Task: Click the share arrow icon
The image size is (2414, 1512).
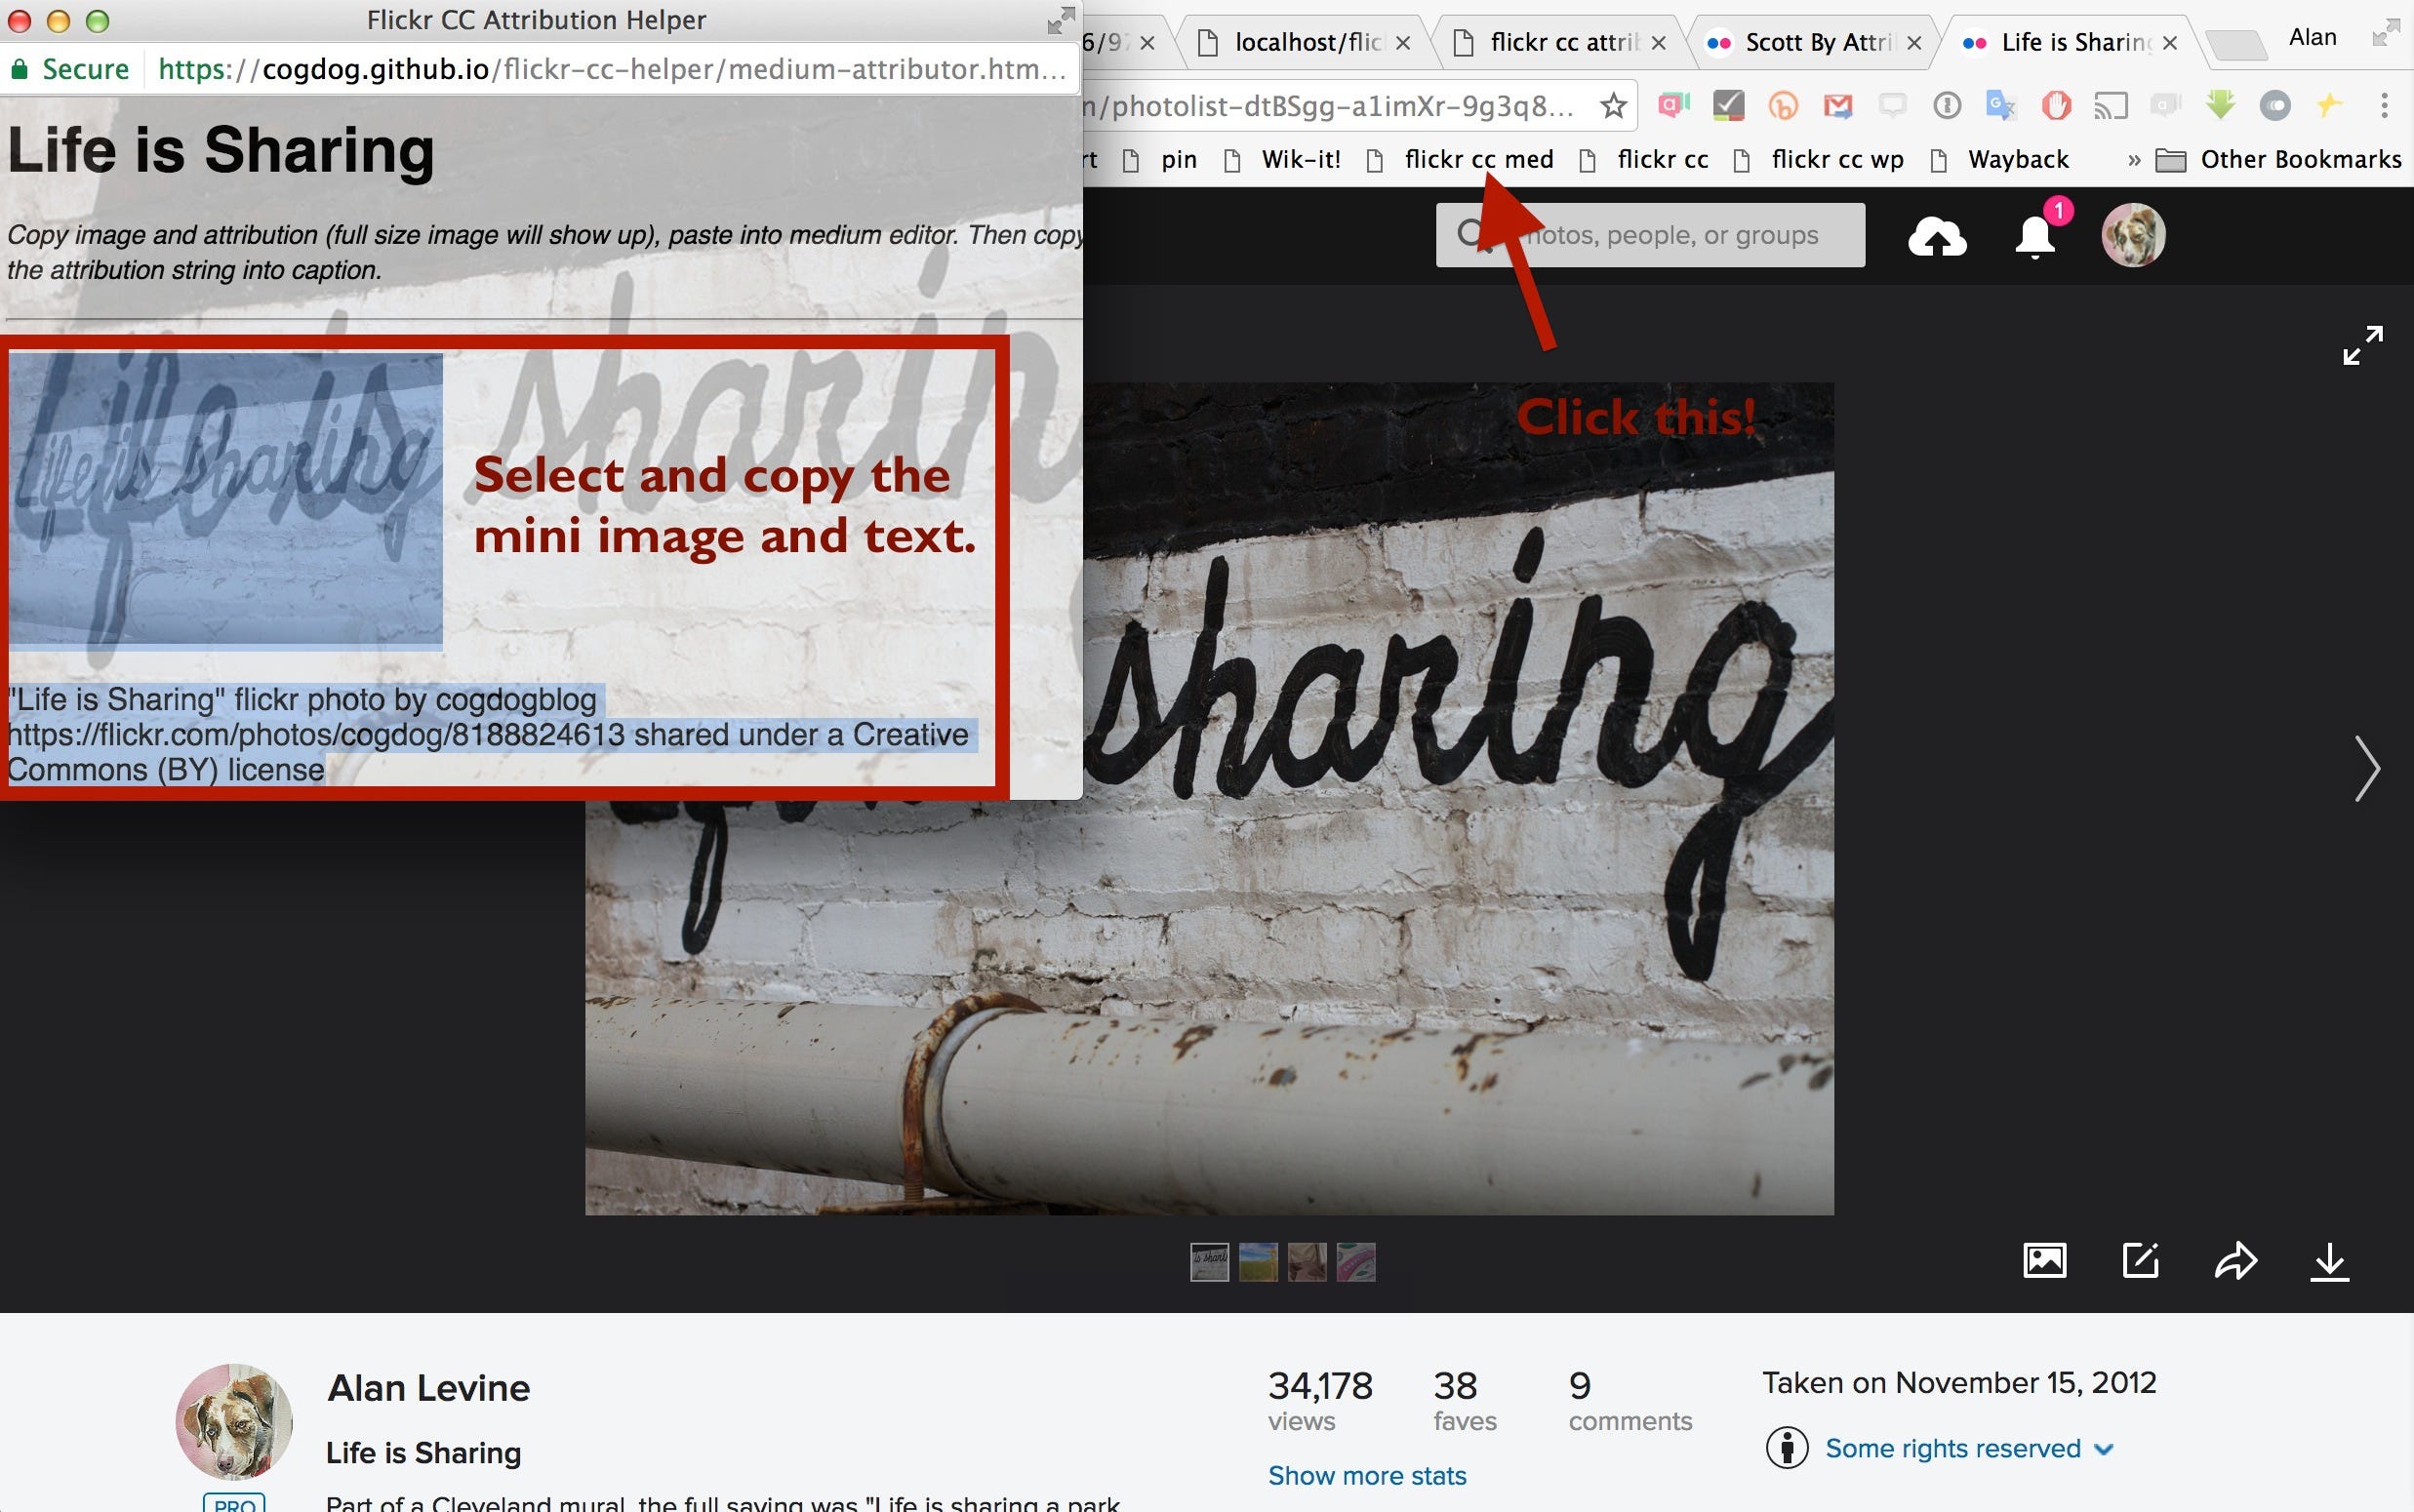Action: (2235, 1261)
